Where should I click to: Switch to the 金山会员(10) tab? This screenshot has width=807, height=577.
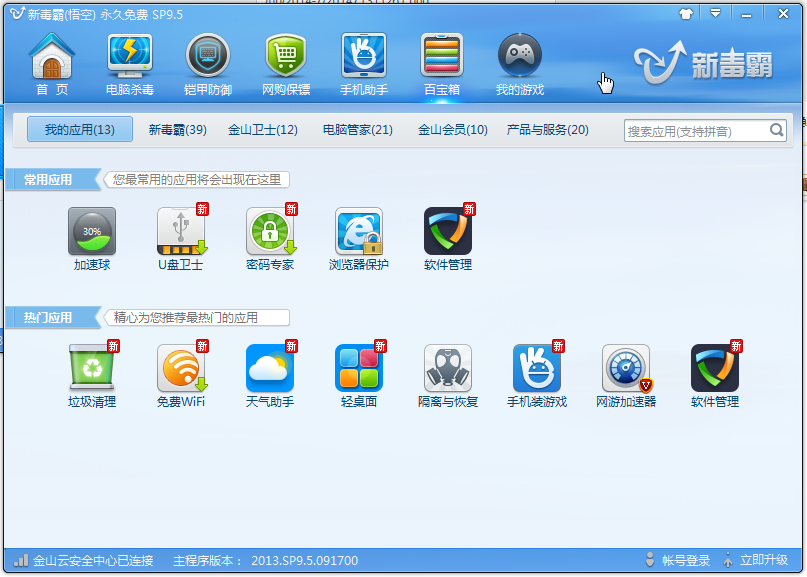(x=452, y=130)
